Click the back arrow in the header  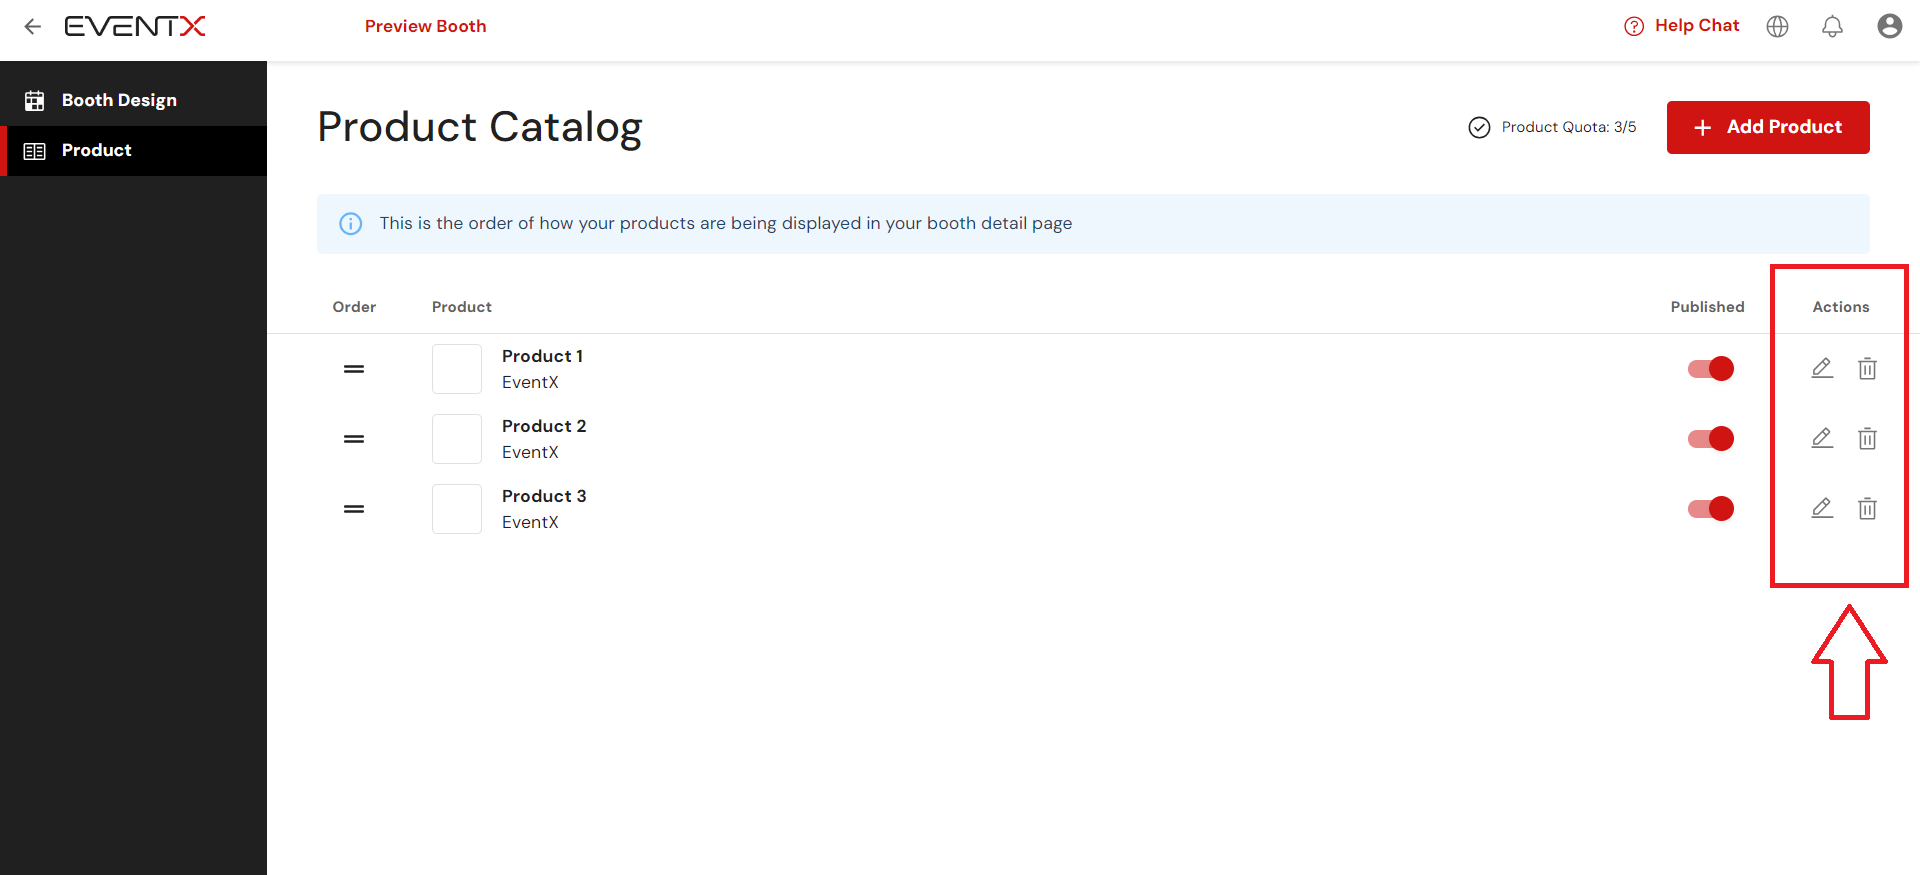[x=33, y=27]
